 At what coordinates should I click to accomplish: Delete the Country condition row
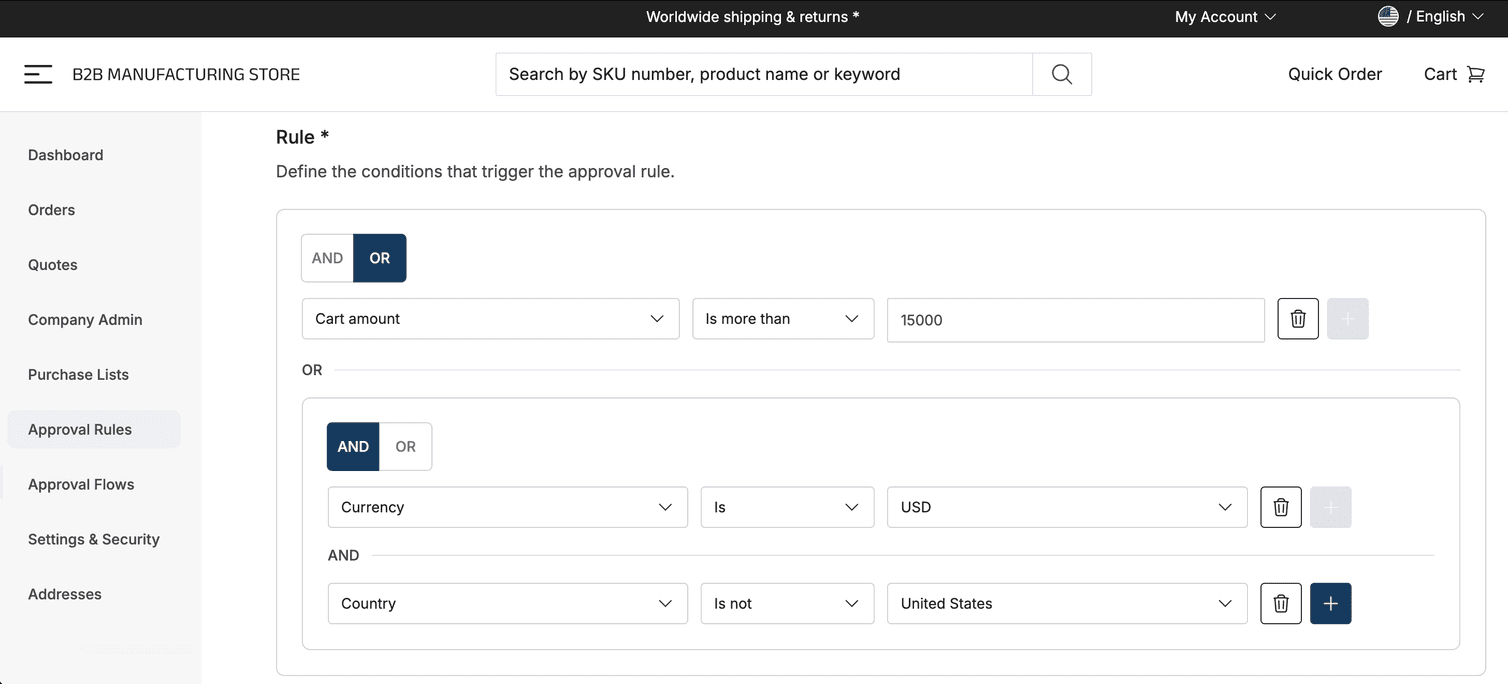coord(1280,603)
